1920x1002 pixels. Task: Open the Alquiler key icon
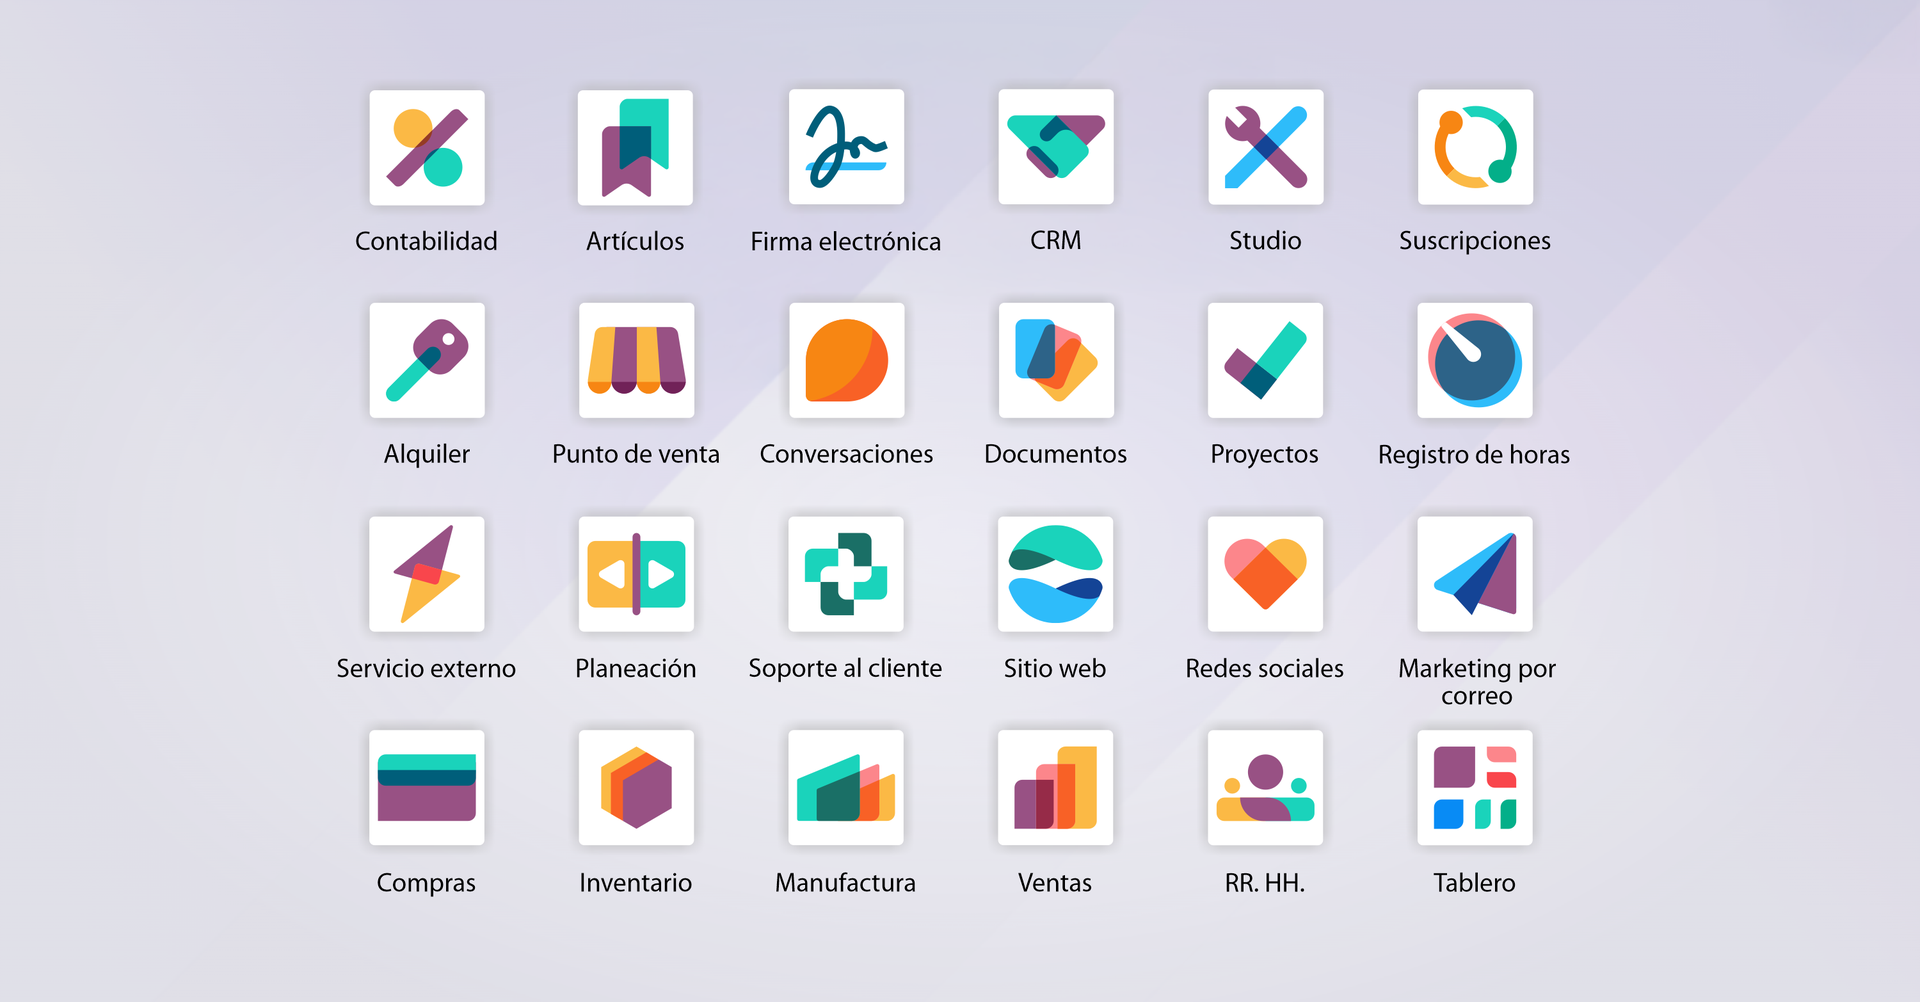(x=427, y=361)
